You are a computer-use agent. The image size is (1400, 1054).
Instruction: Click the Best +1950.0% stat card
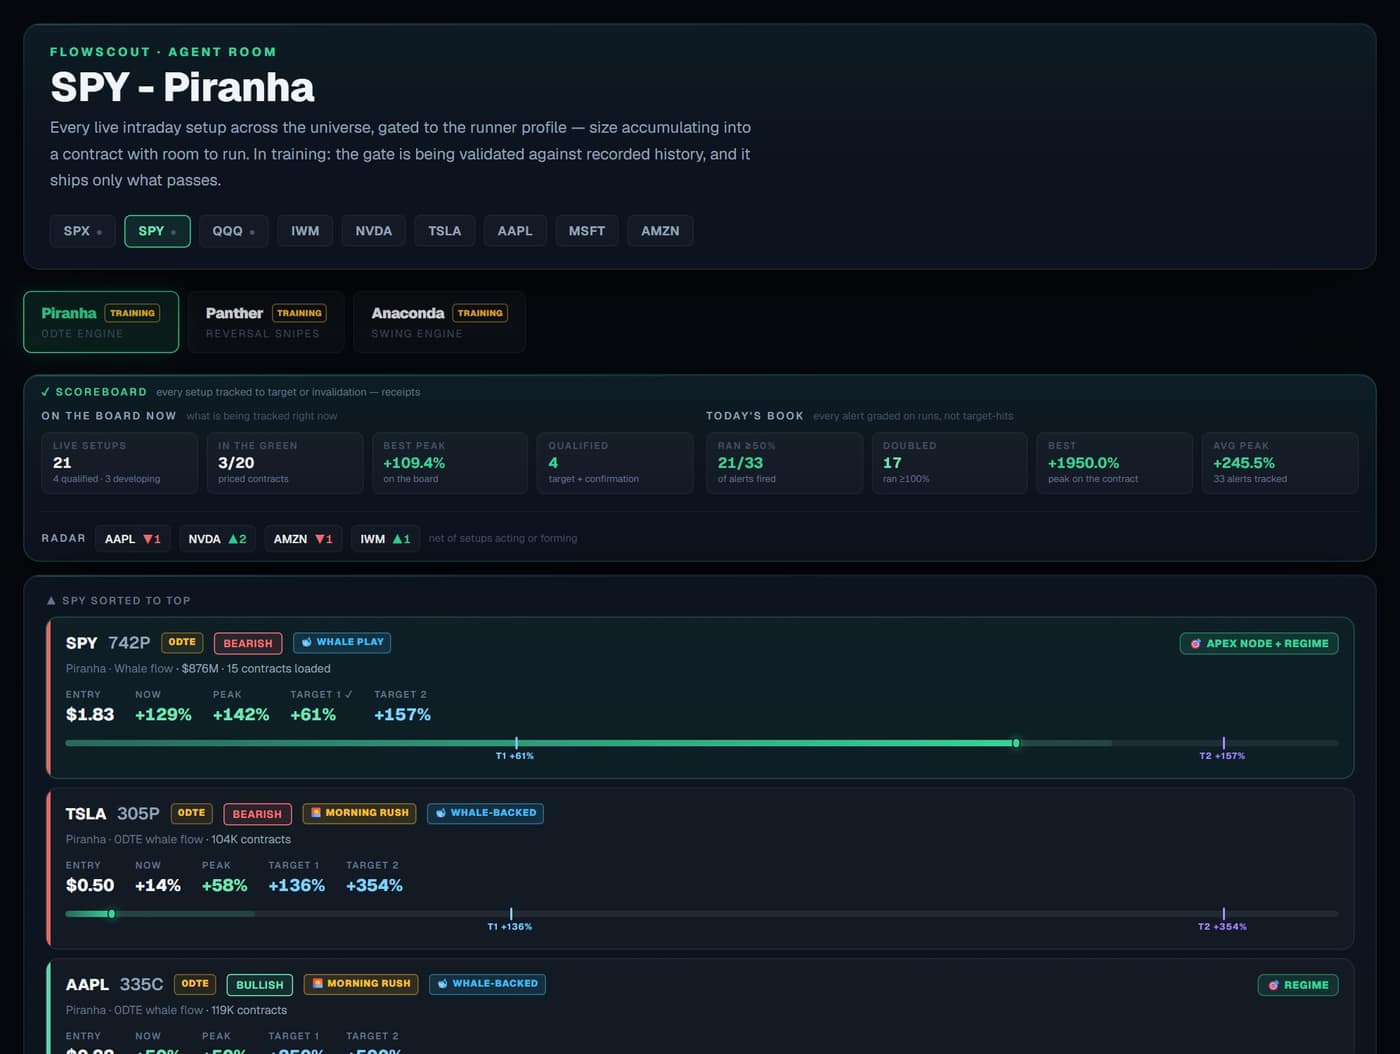click(1115, 463)
